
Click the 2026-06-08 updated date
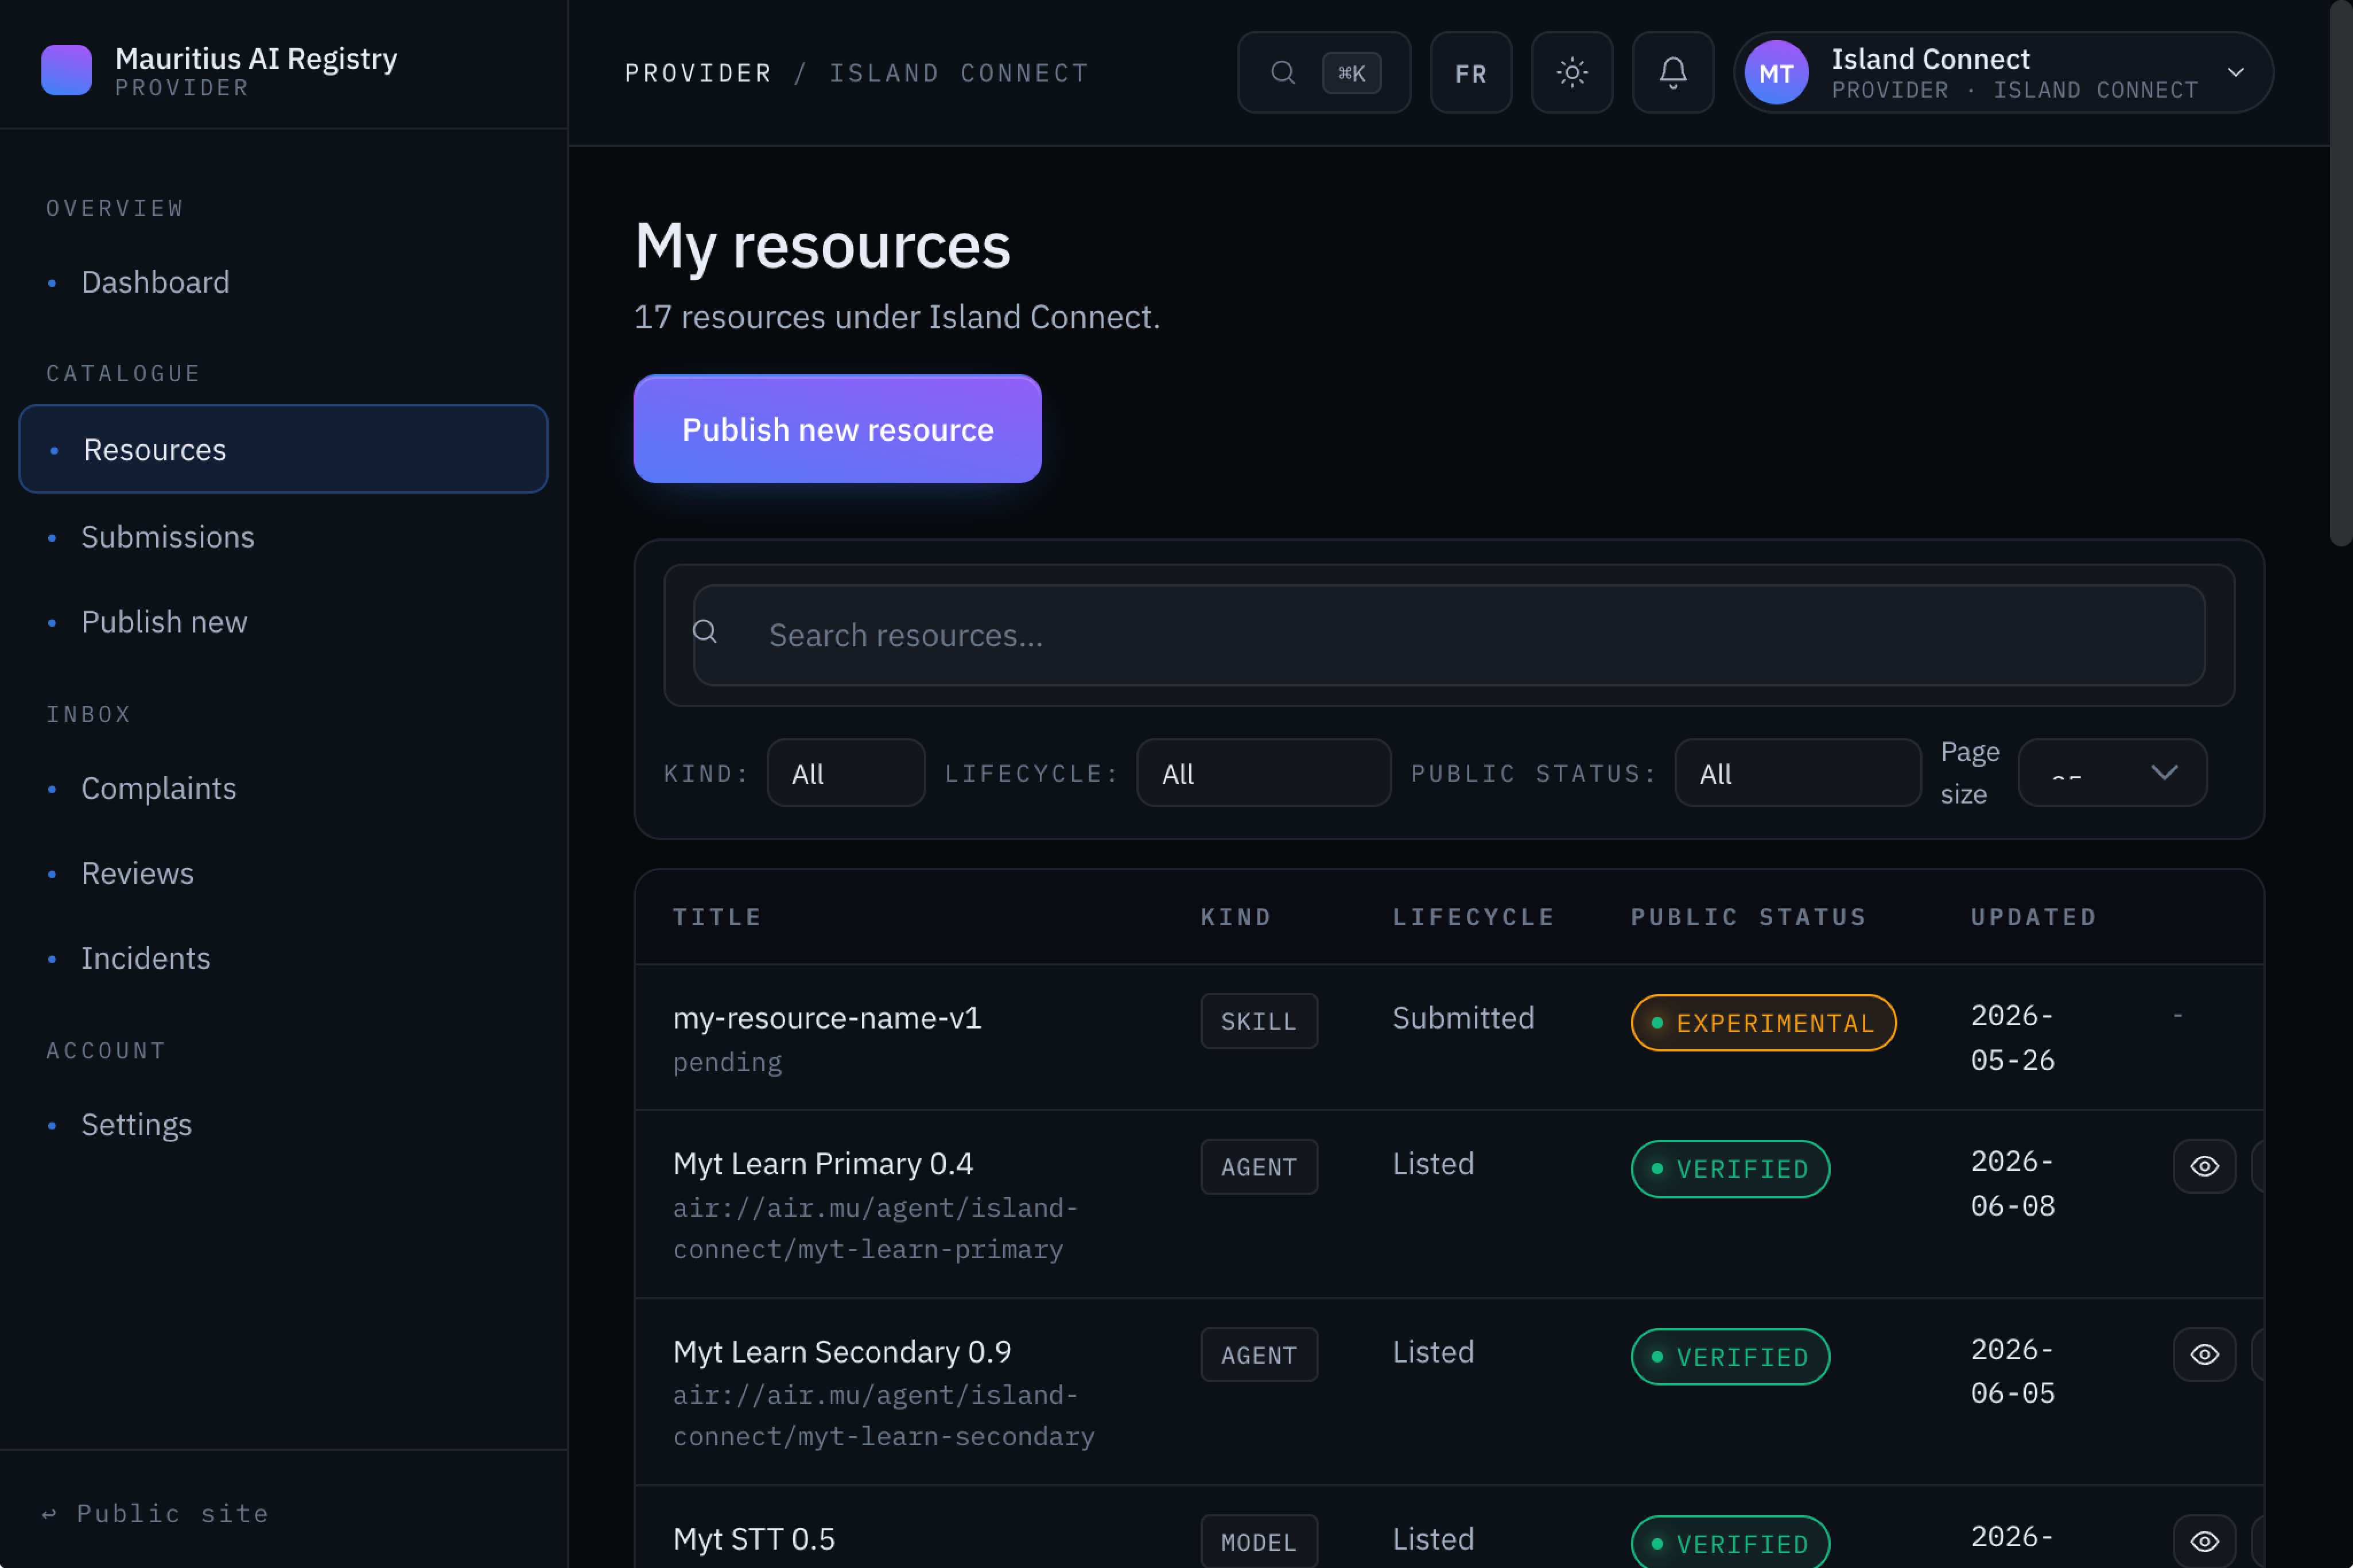tap(2012, 1184)
